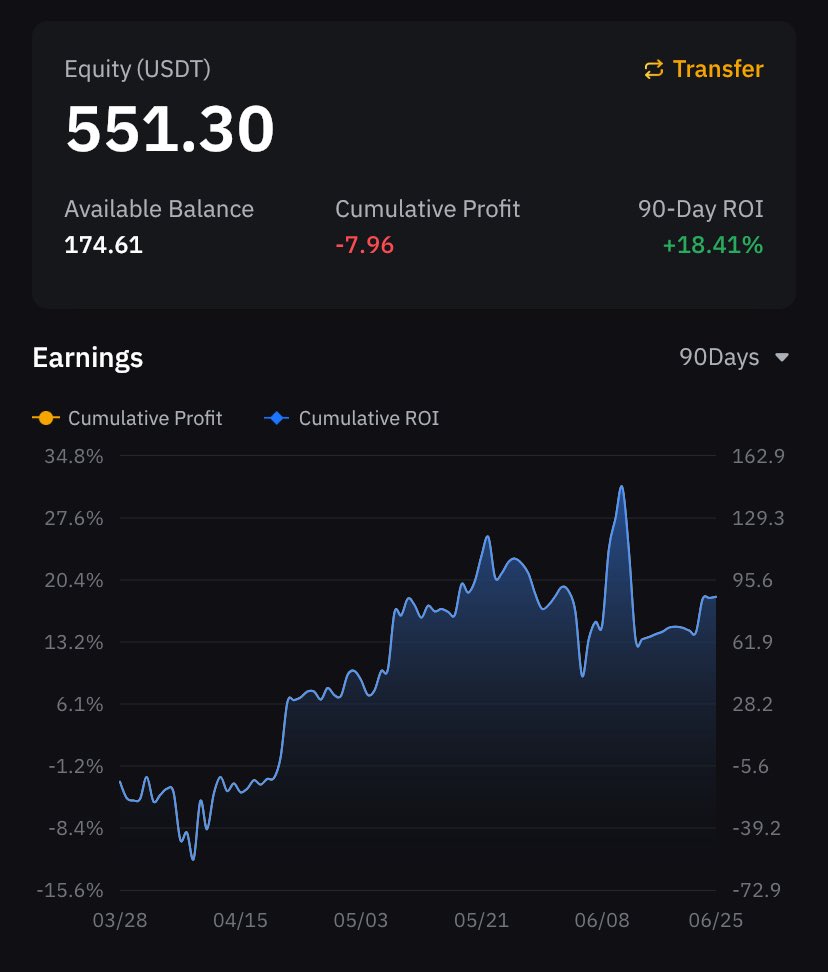Click the 28.2 right axis label

(x=752, y=704)
